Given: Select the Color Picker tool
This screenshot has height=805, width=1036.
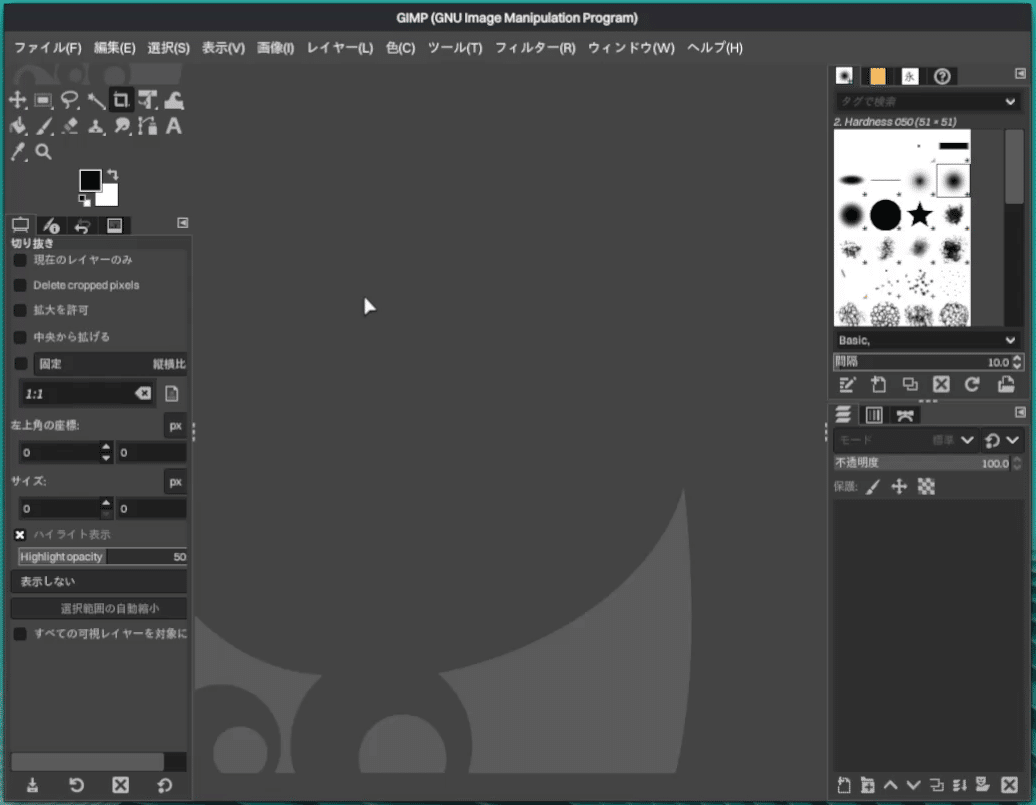Looking at the screenshot, I should pos(18,152).
